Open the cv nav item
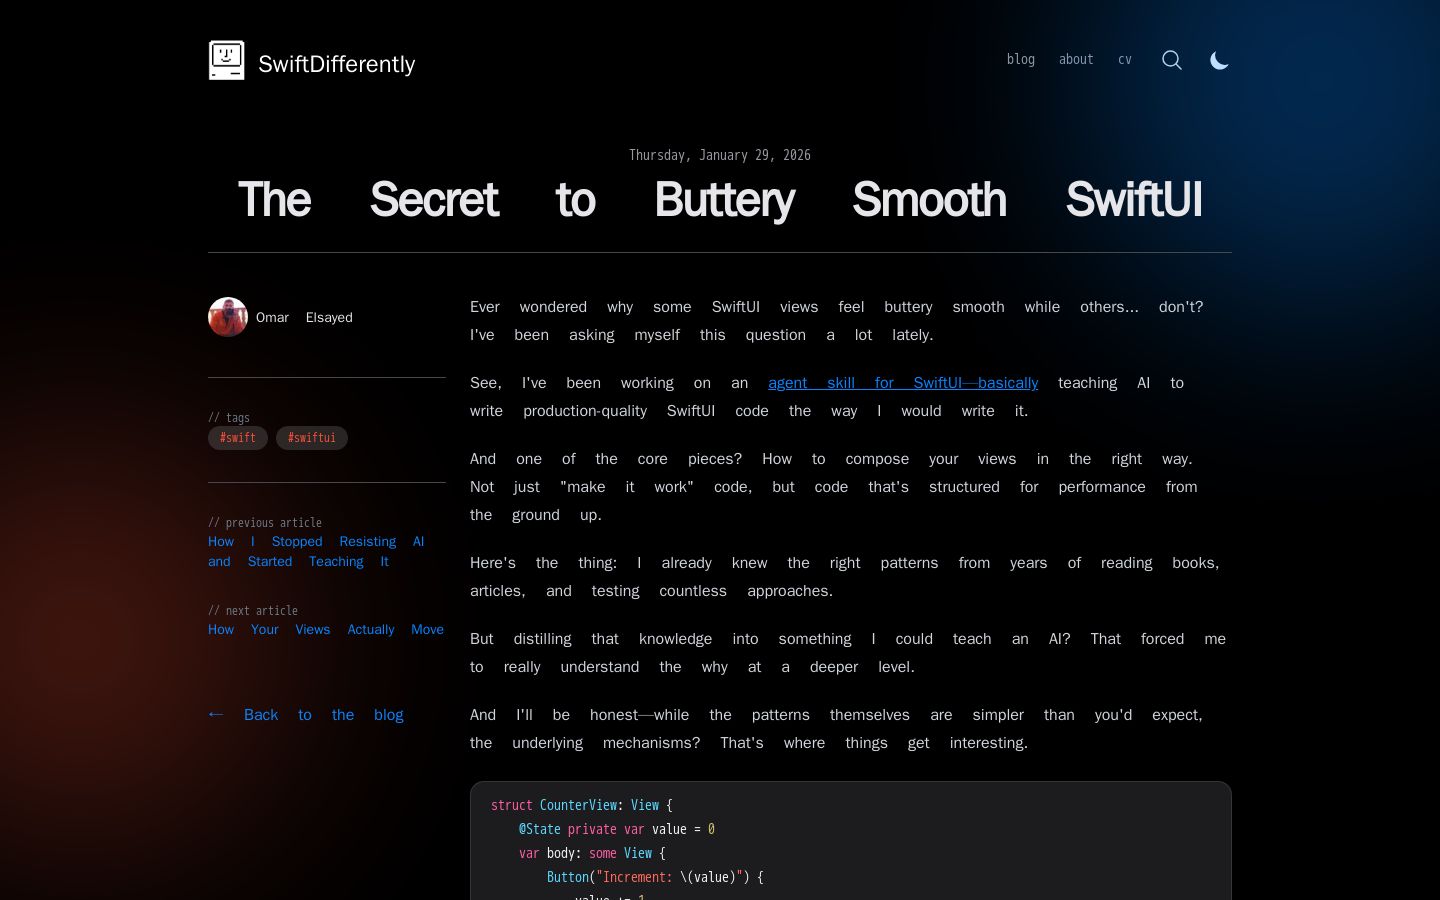 point(1125,59)
